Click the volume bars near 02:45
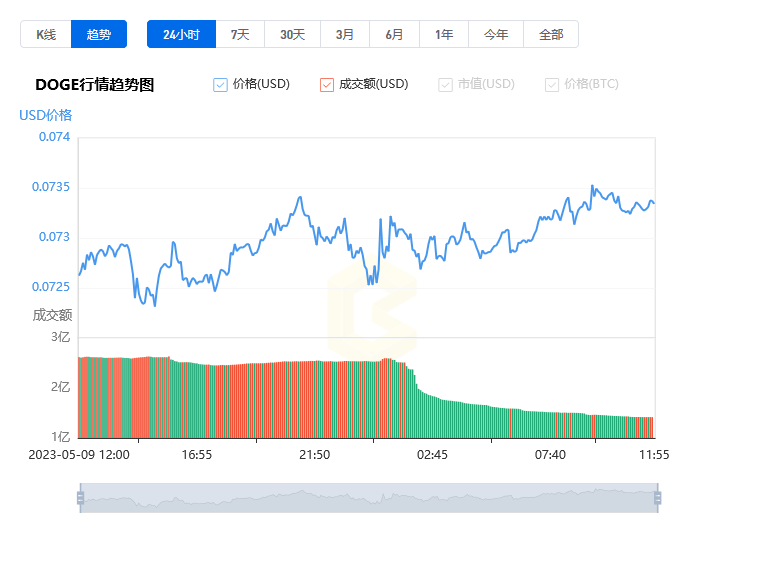This screenshot has height=563, width=780. (x=432, y=417)
